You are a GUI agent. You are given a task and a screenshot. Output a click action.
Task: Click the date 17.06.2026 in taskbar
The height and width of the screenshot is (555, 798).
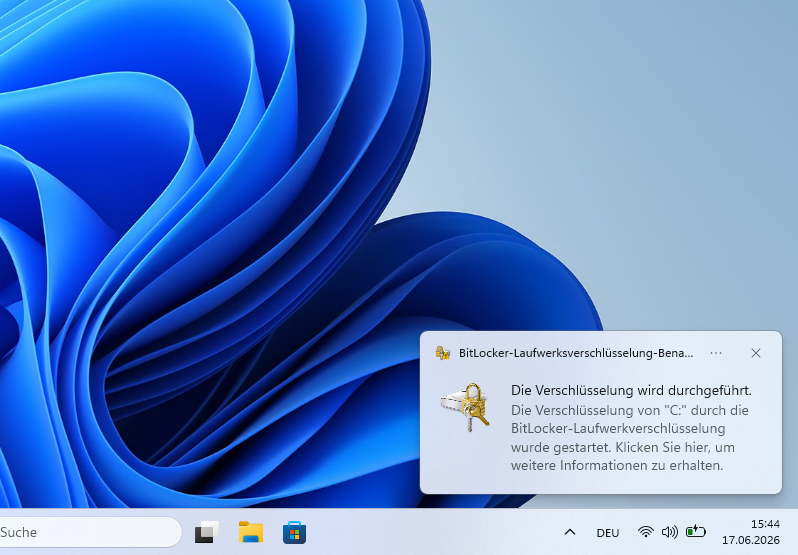point(751,540)
